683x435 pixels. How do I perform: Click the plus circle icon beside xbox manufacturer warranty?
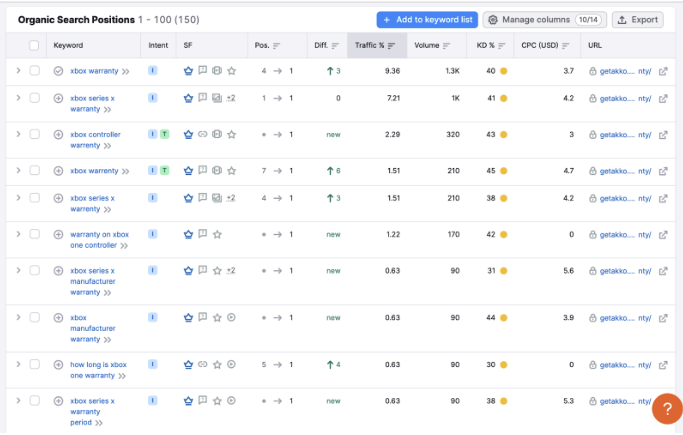[x=58, y=317]
